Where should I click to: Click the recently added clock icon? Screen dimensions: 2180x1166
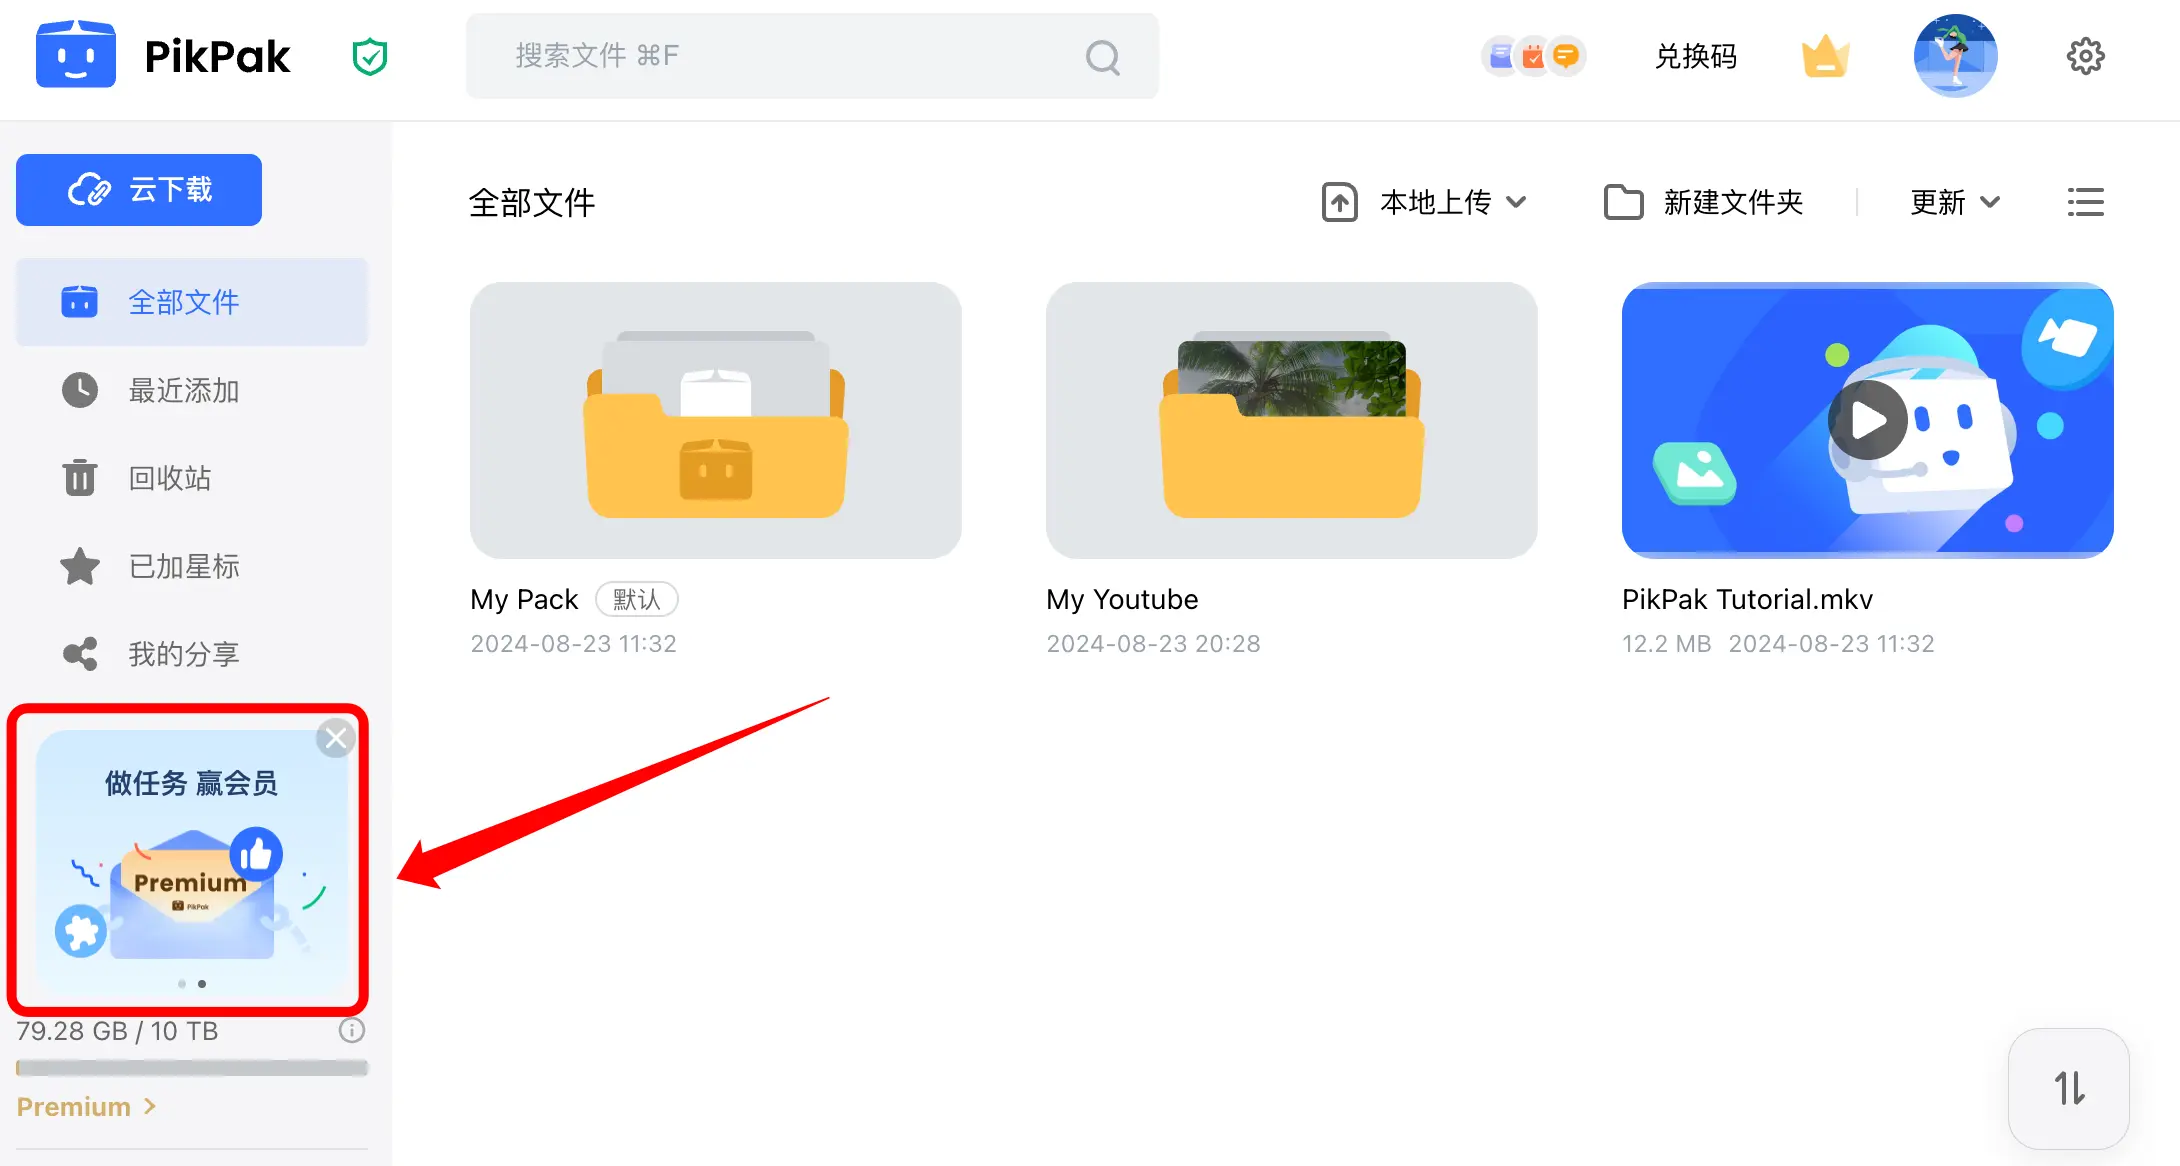[80, 390]
